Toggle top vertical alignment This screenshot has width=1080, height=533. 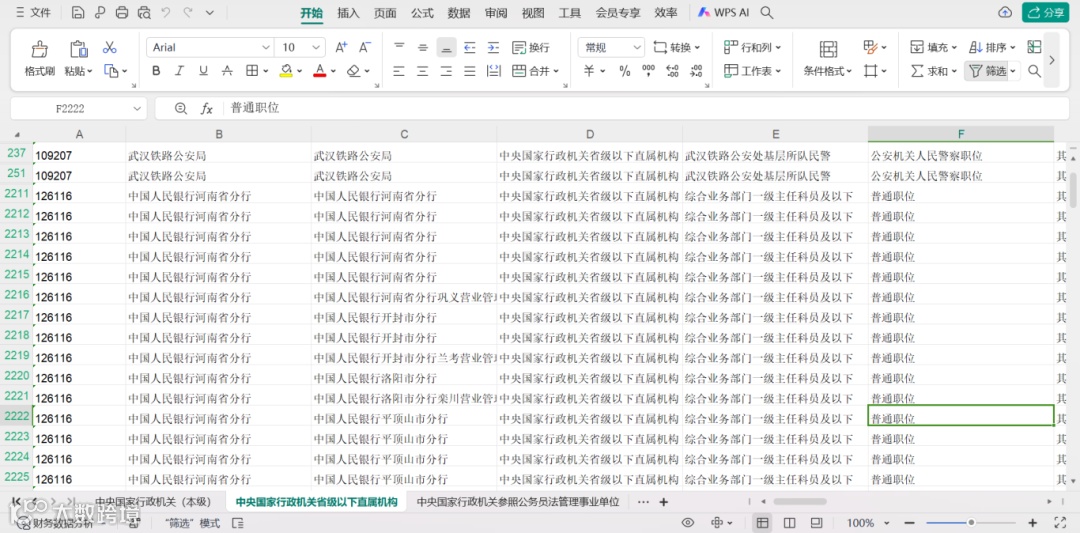pyautogui.click(x=399, y=48)
